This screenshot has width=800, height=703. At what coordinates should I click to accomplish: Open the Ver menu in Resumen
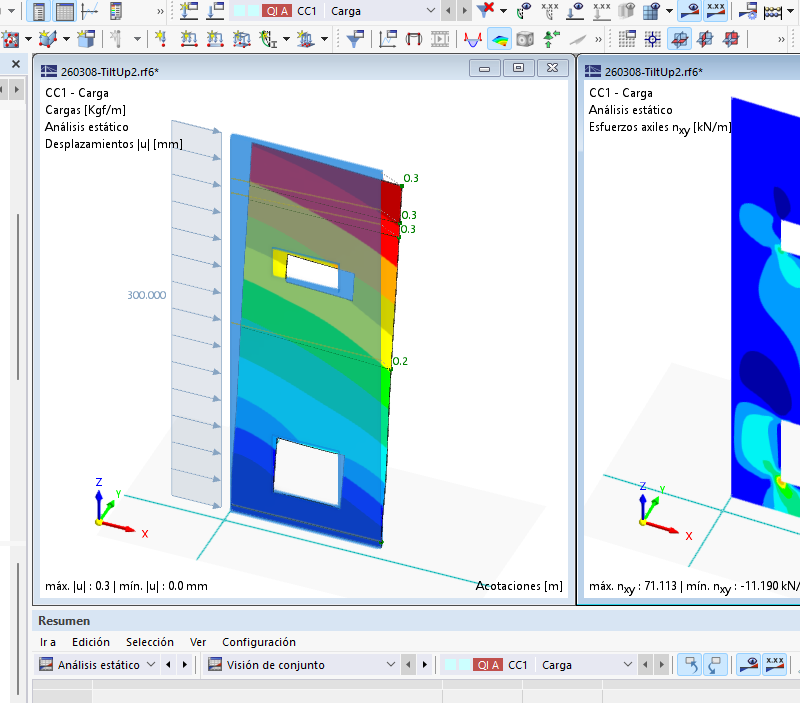coord(198,642)
